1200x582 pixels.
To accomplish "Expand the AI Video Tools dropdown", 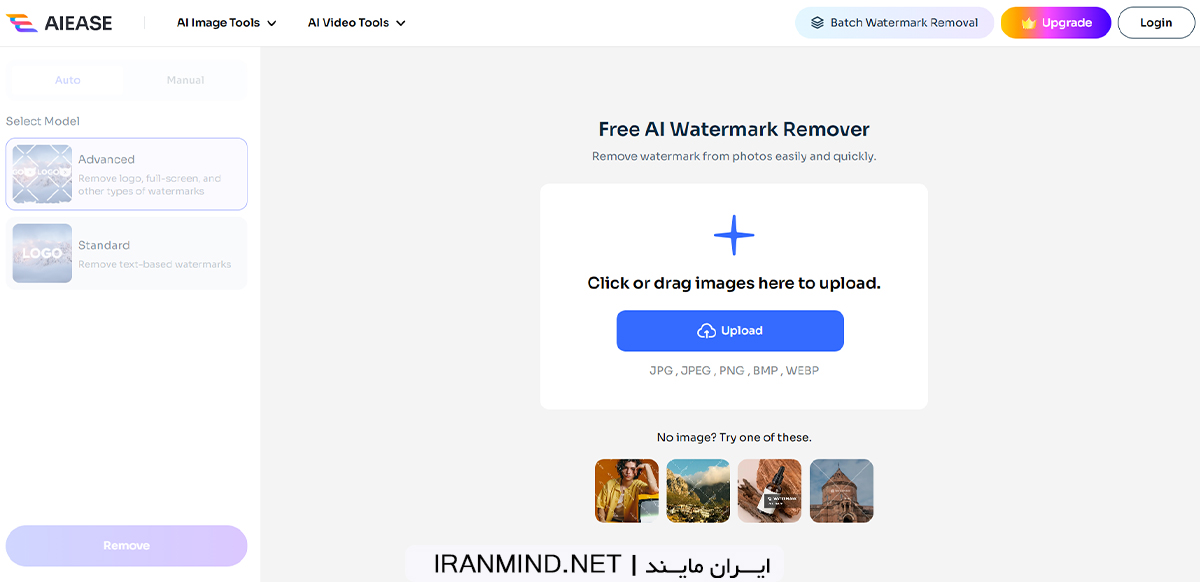I will [x=357, y=23].
